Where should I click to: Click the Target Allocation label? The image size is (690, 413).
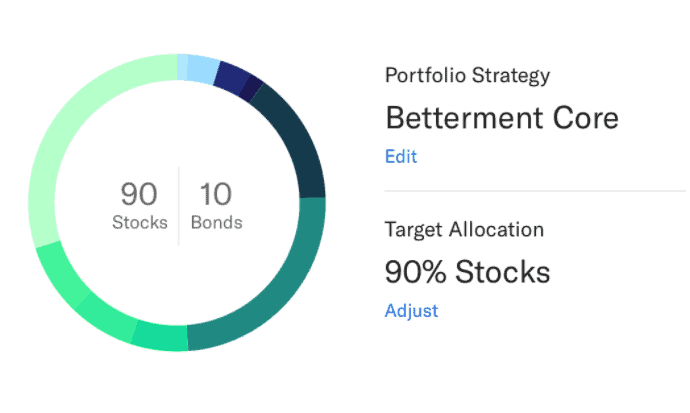click(464, 230)
